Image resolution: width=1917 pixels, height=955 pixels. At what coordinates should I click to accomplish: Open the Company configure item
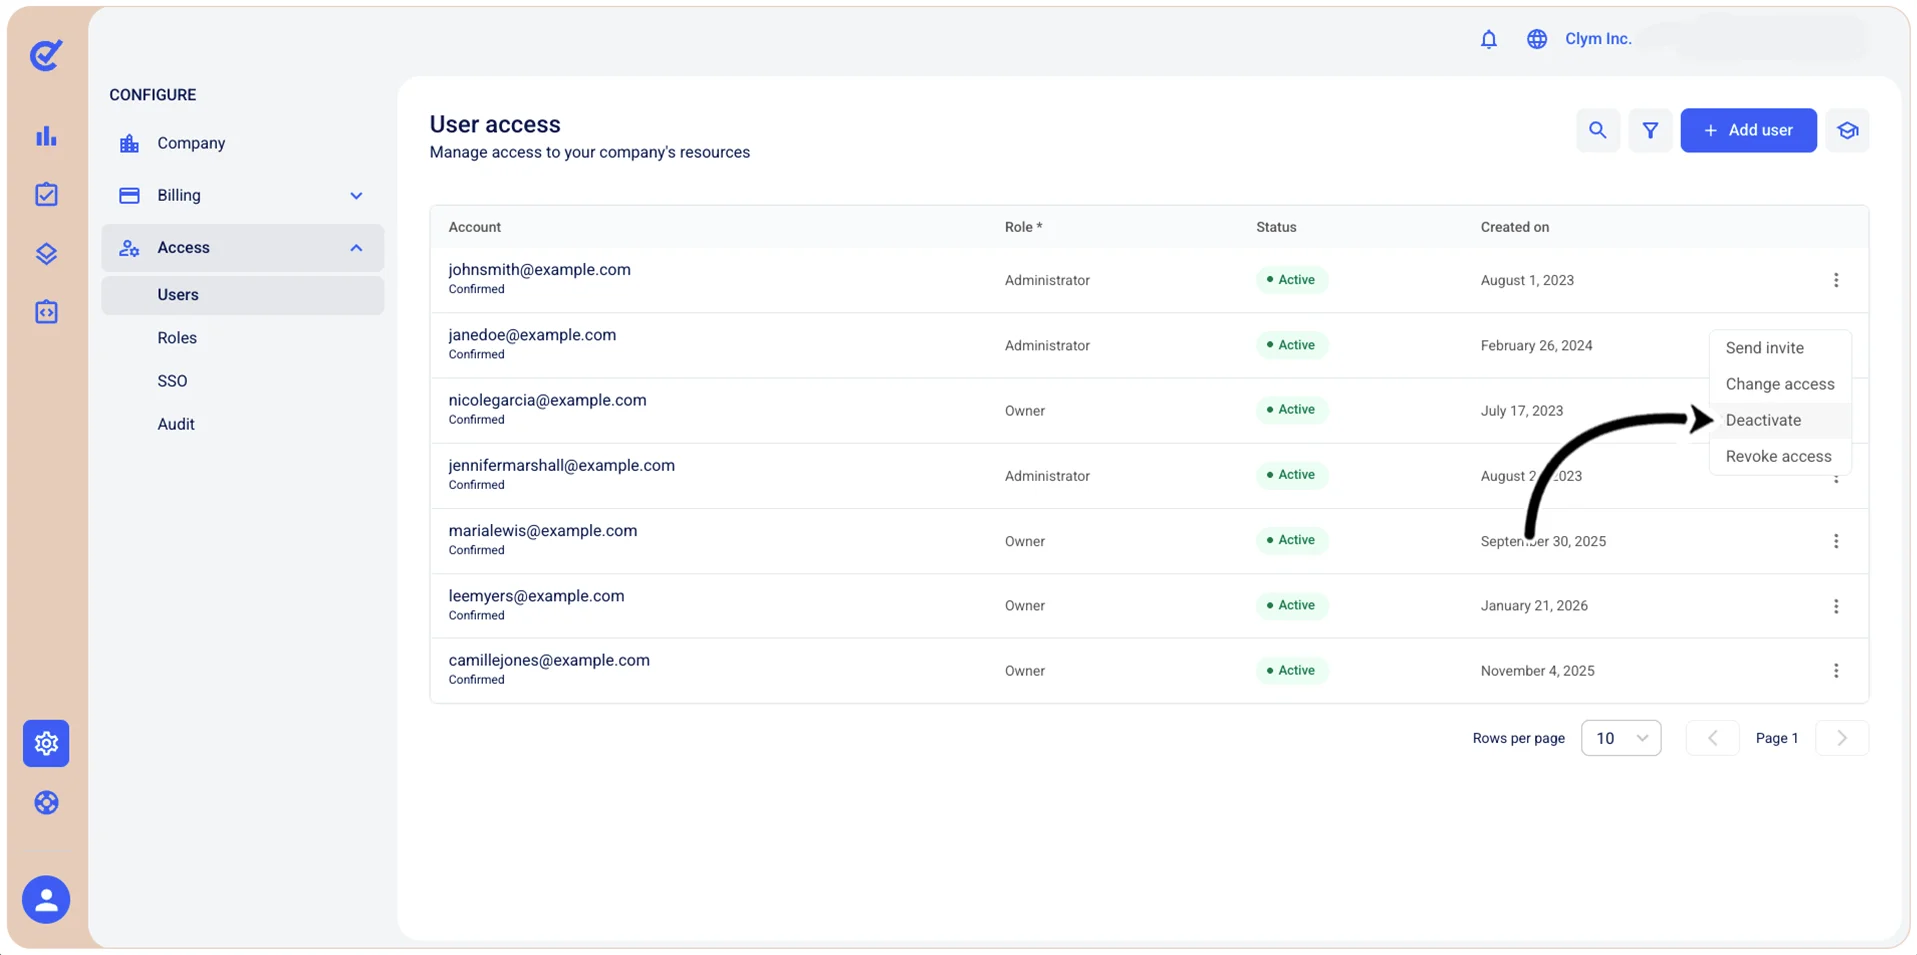click(x=243, y=143)
